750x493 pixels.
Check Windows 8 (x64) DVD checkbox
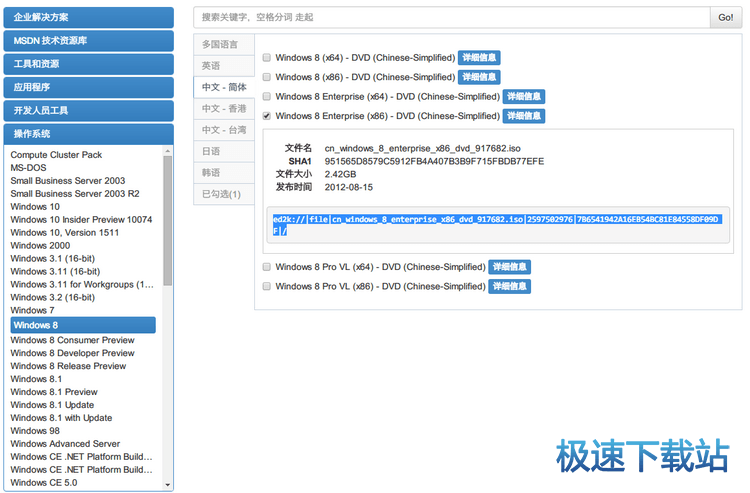point(267,57)
